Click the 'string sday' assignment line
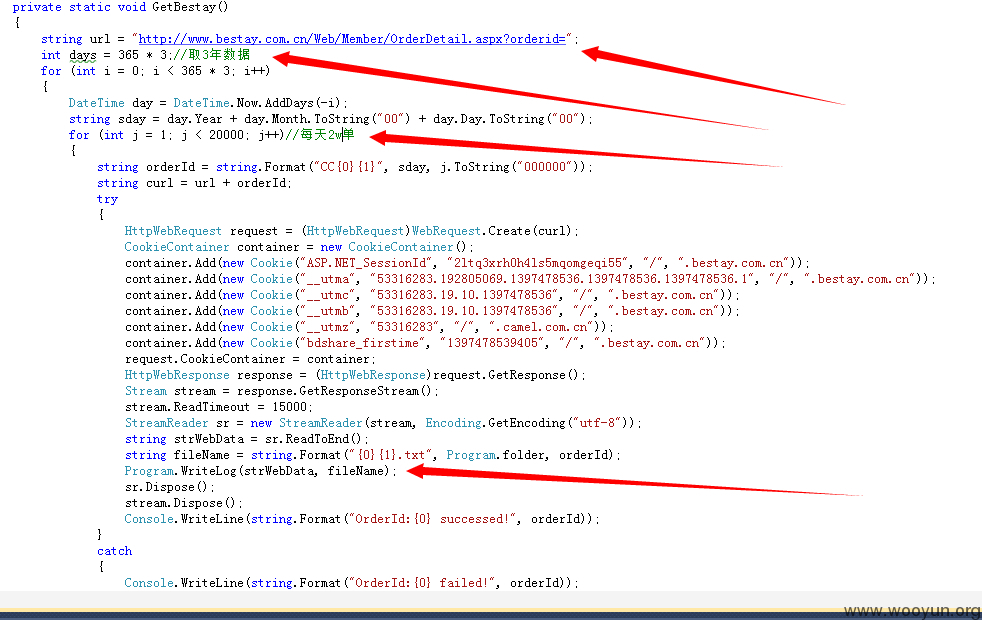The width and height of the screenshot is (982, 620). point(330,119)
